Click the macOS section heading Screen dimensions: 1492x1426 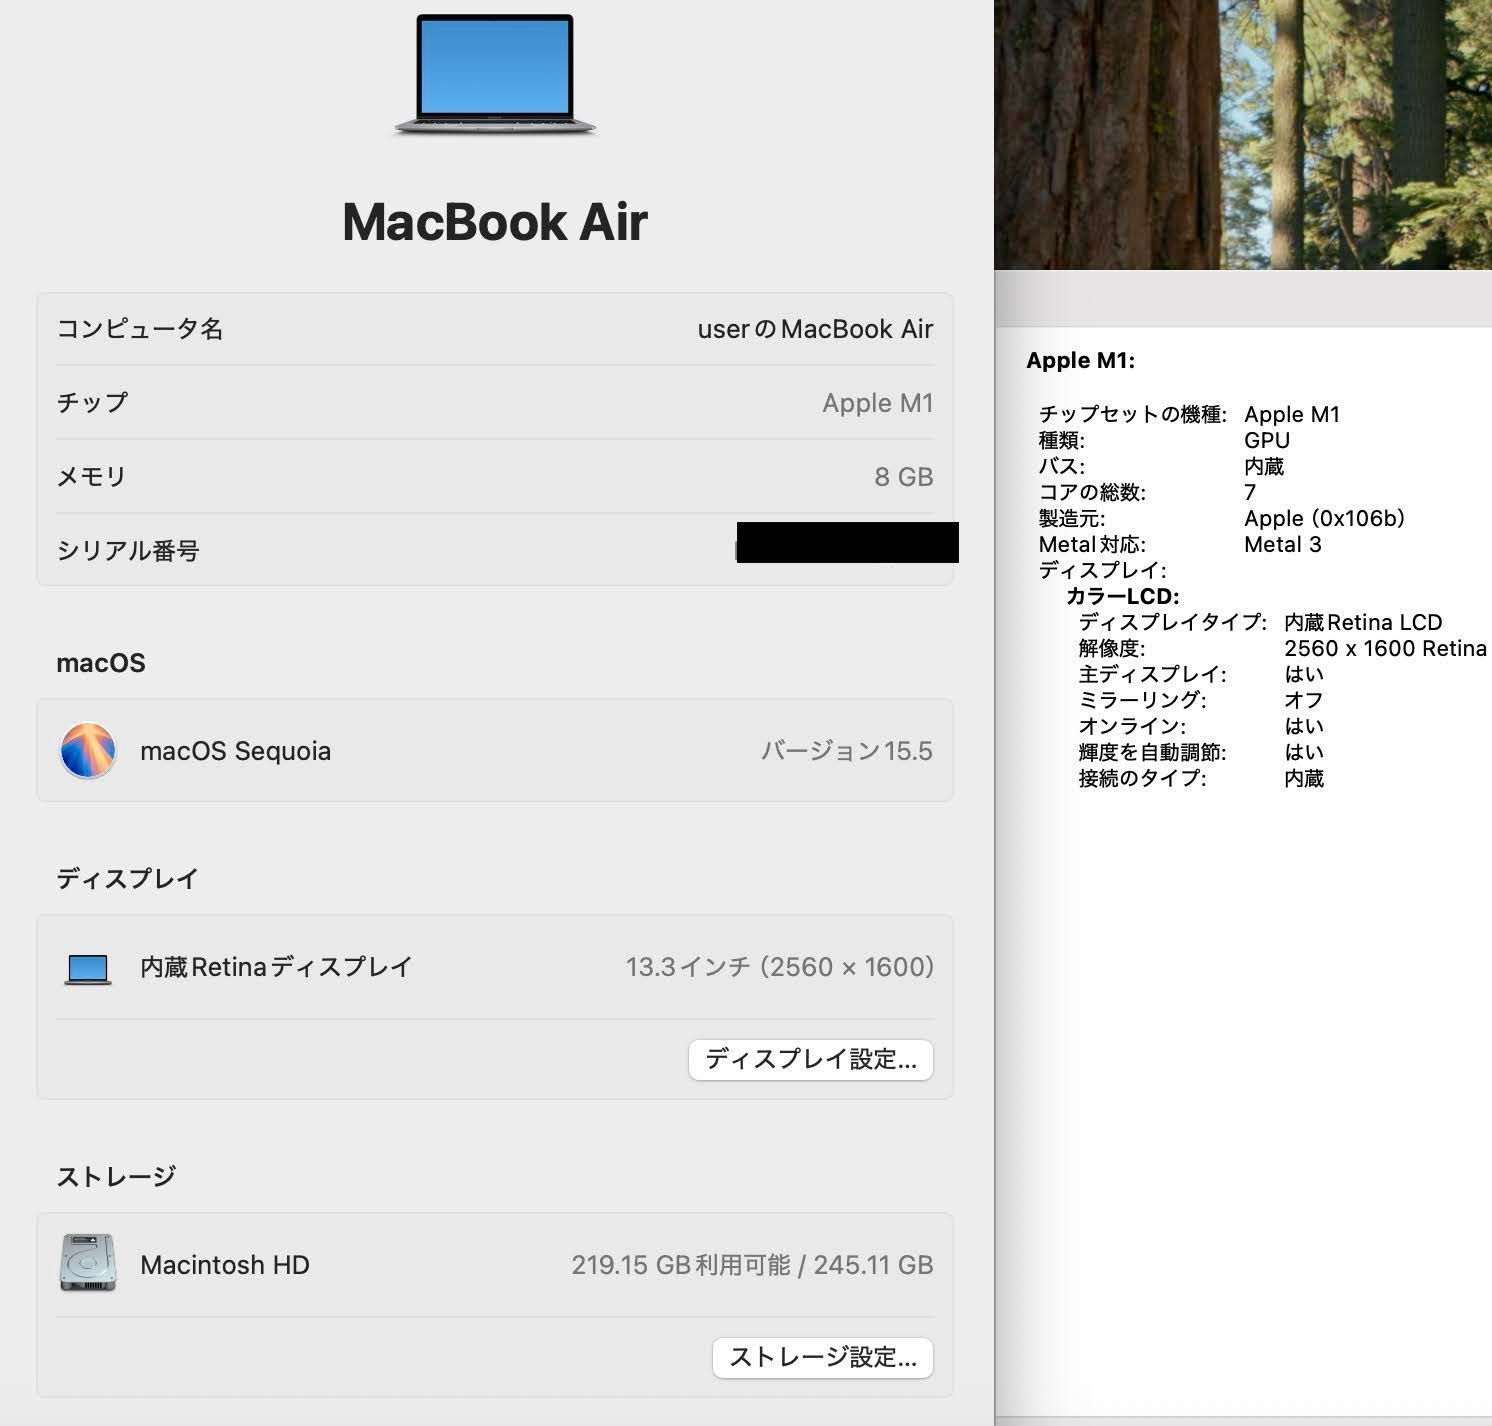[x=101, y=663]
